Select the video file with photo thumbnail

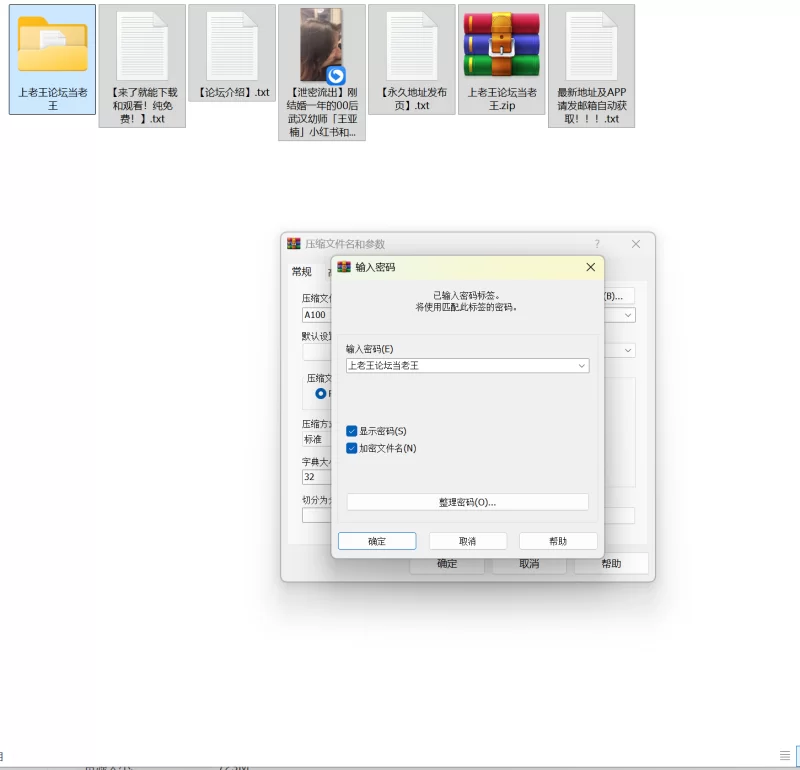tap(321, 45)
